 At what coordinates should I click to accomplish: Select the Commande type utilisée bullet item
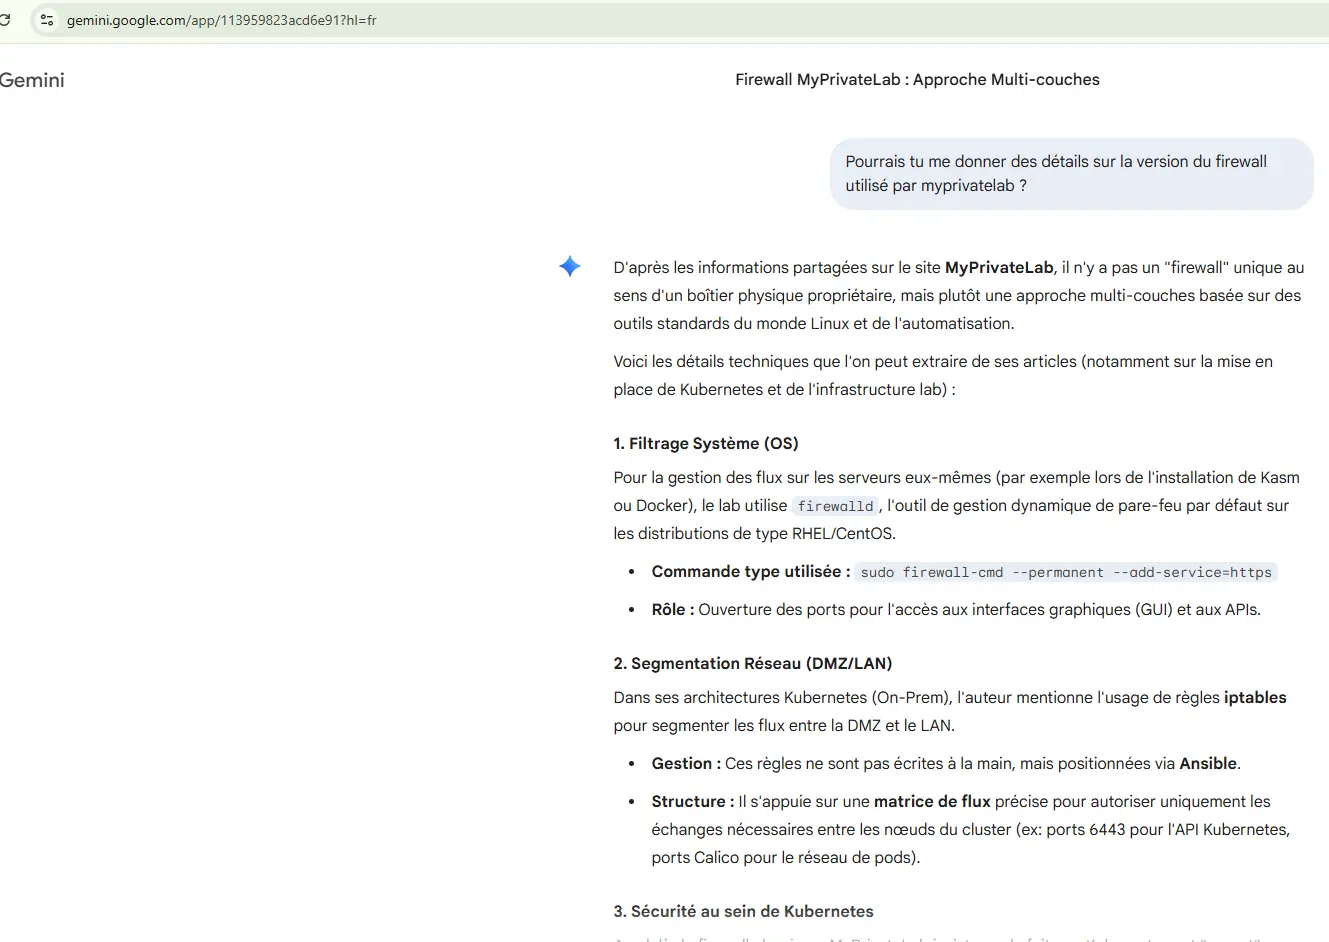(750, 571)
